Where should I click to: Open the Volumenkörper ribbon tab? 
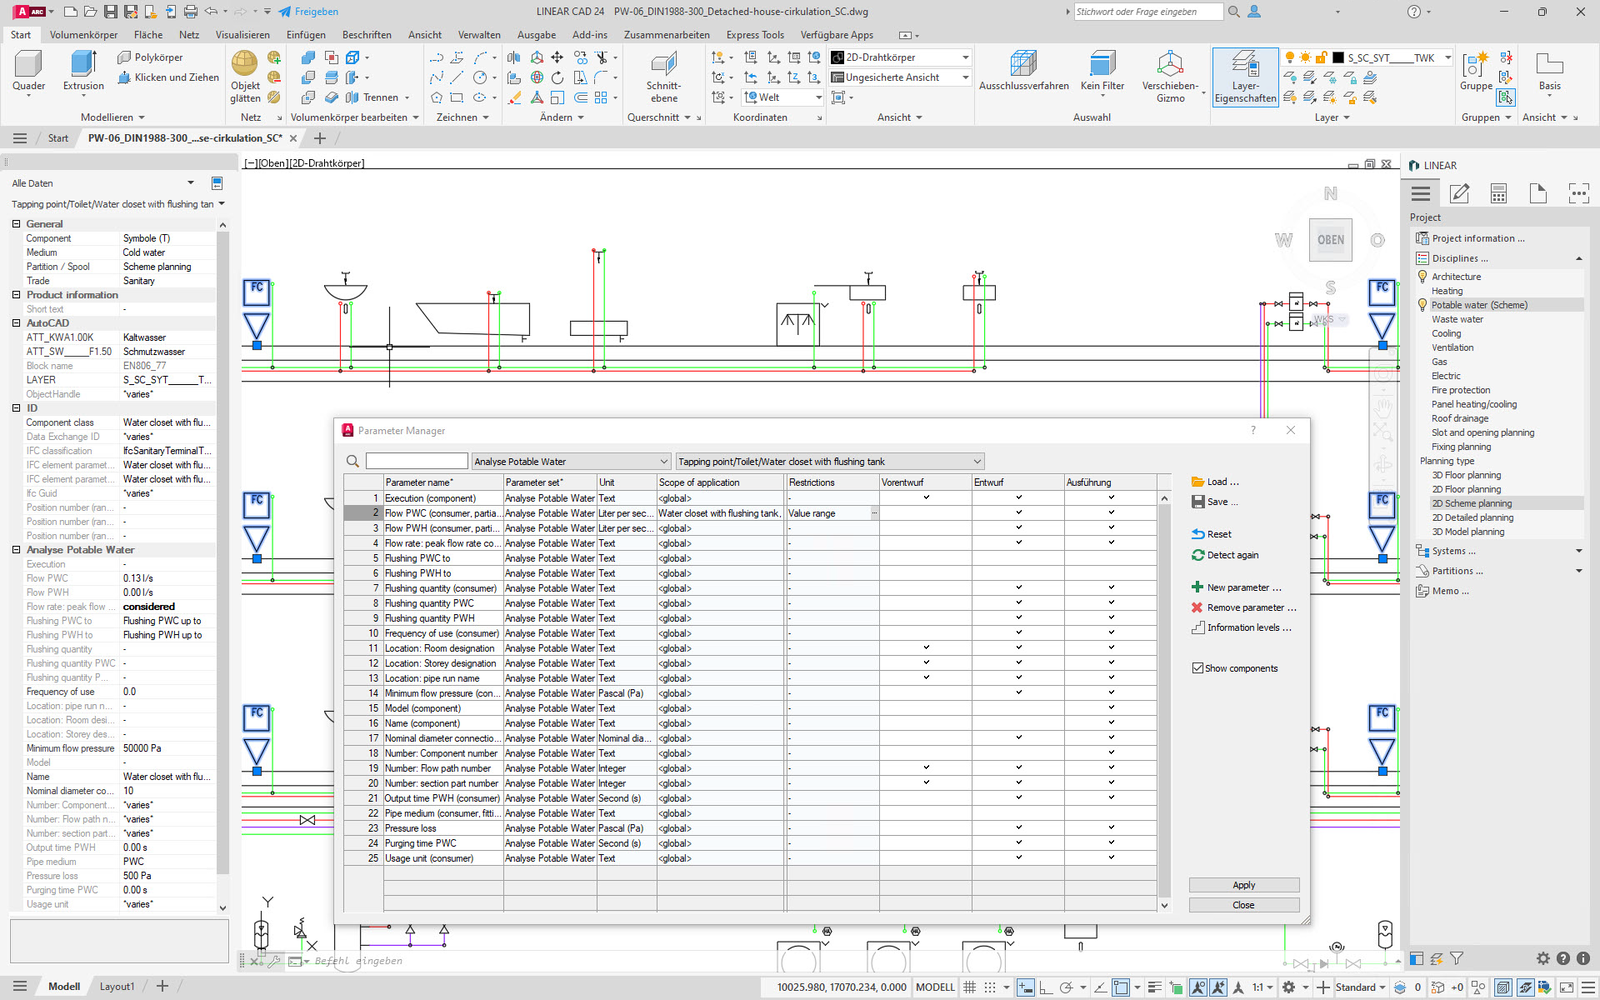(x=84, y=35)
